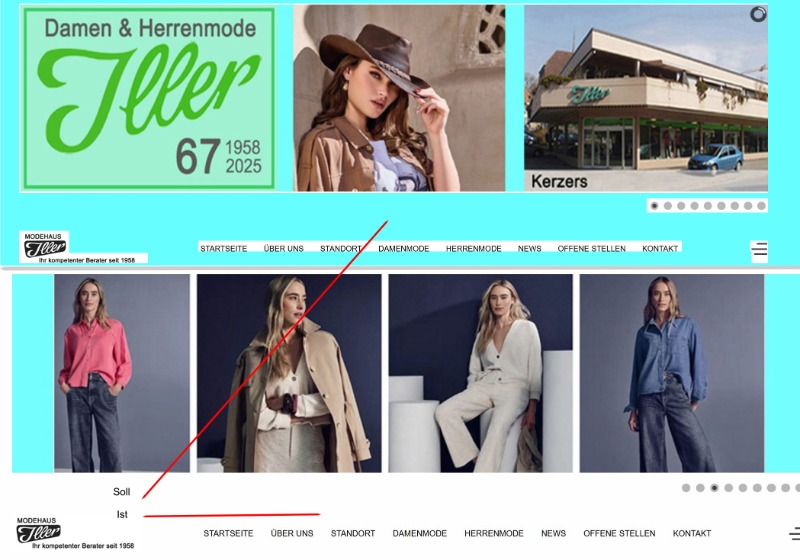Open the hamburger menu in lower navigation bar
The width and height of the screenshot is (800, 560).
click(794, 533)
